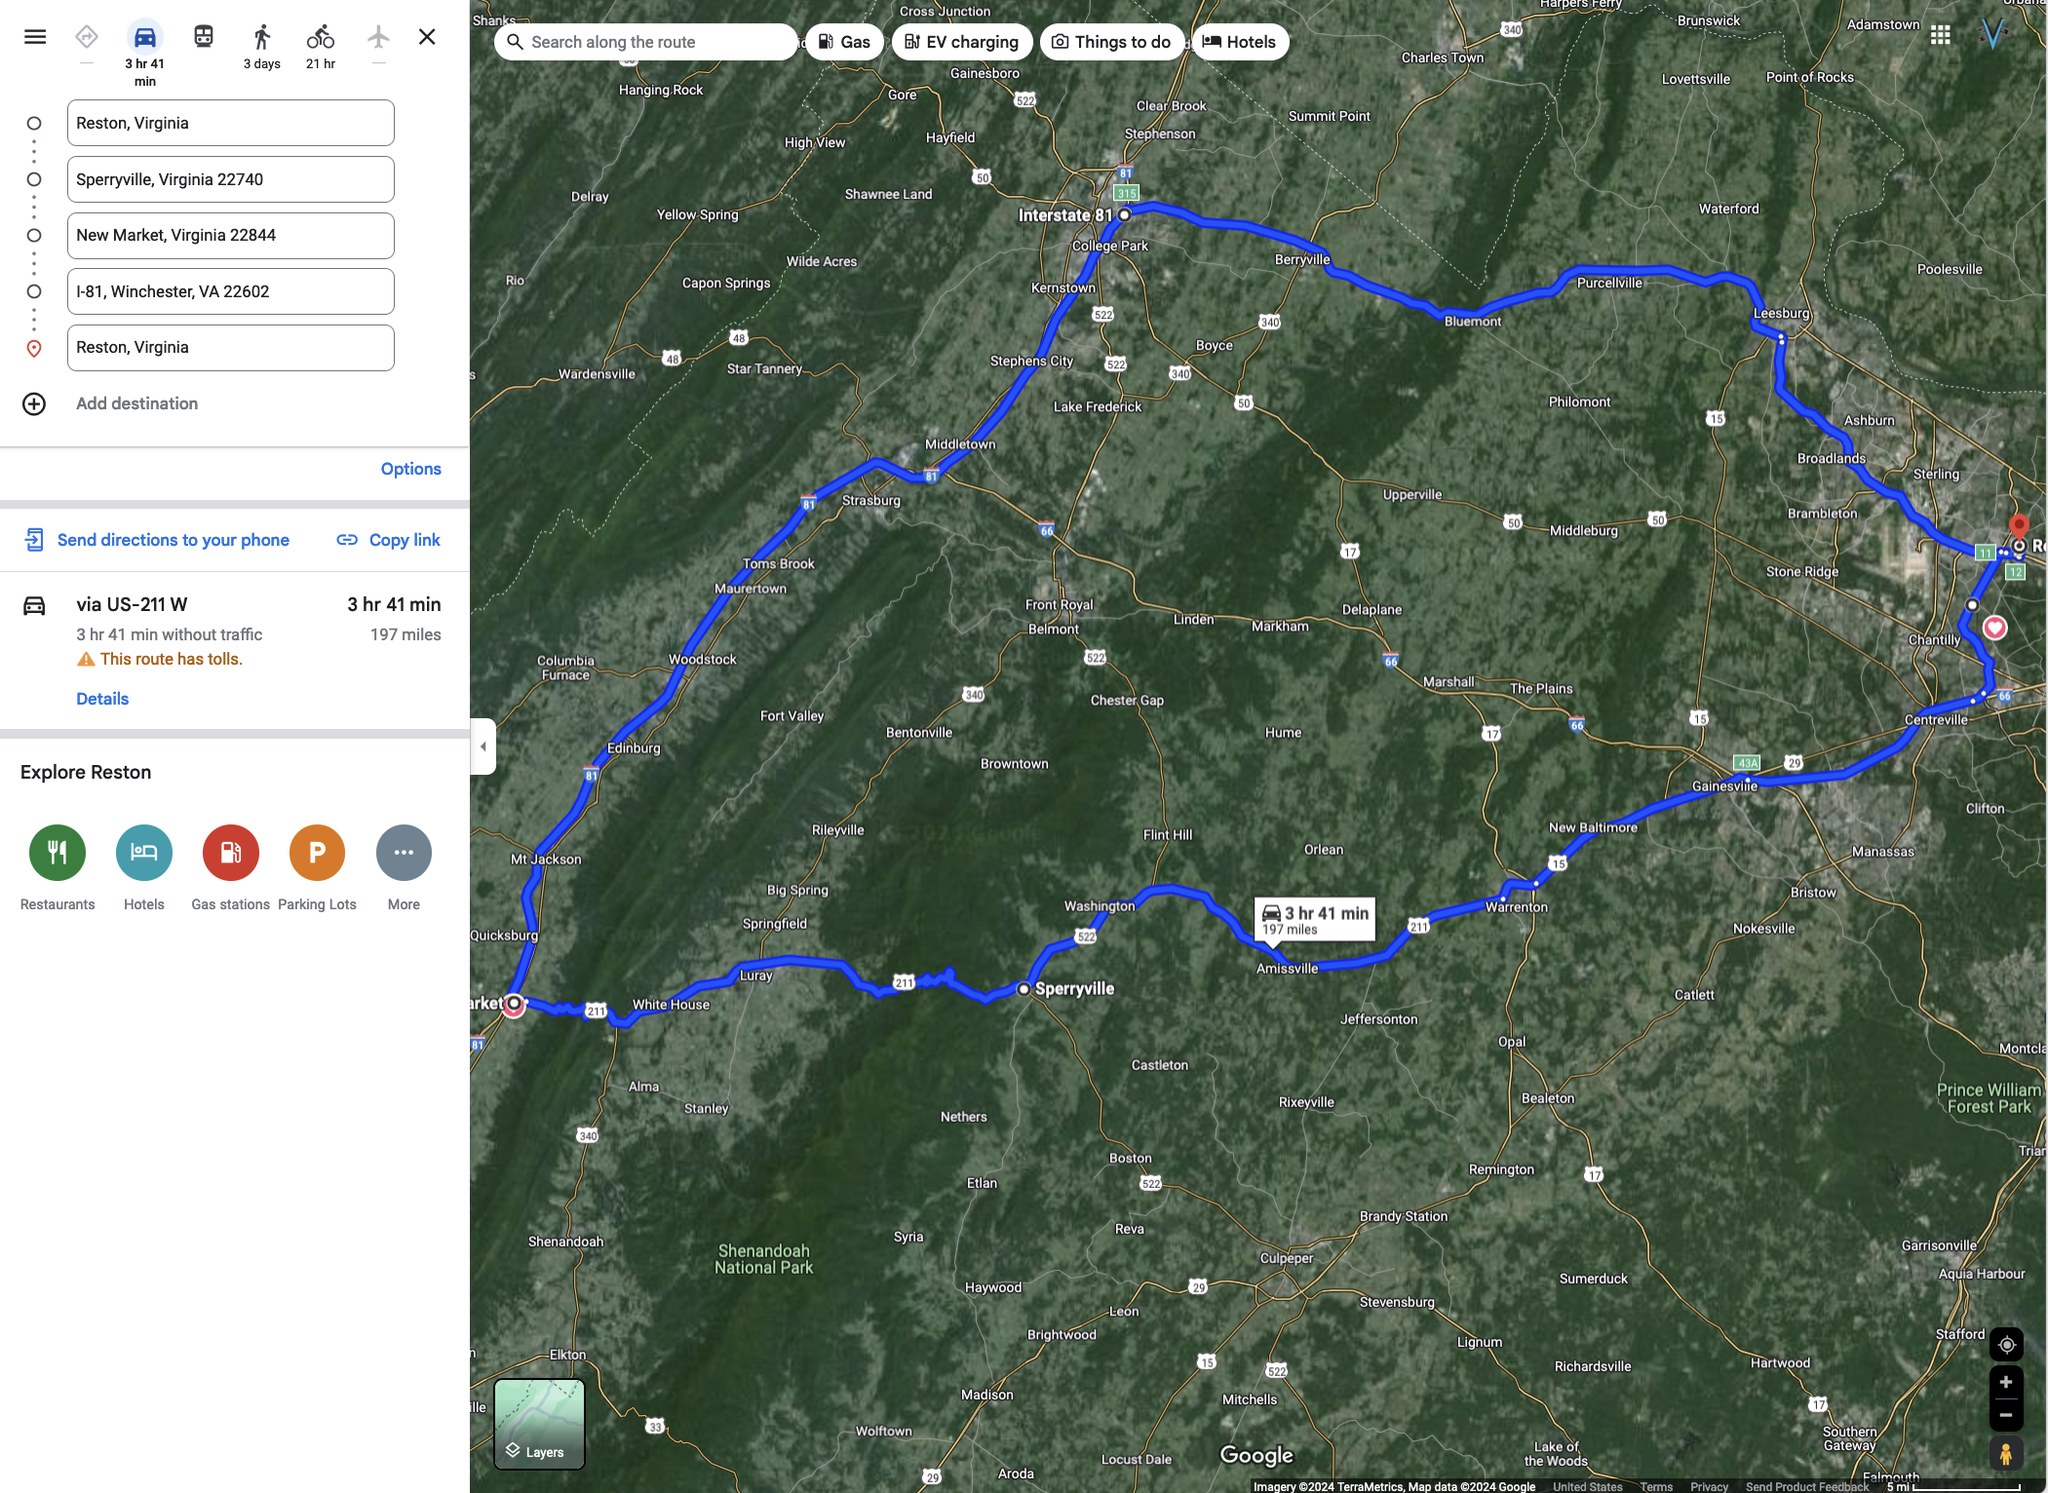Click the show your location icon
This screenshot has width=2048, height=1493.
pyautogui.click(x=2006, y=1345)
